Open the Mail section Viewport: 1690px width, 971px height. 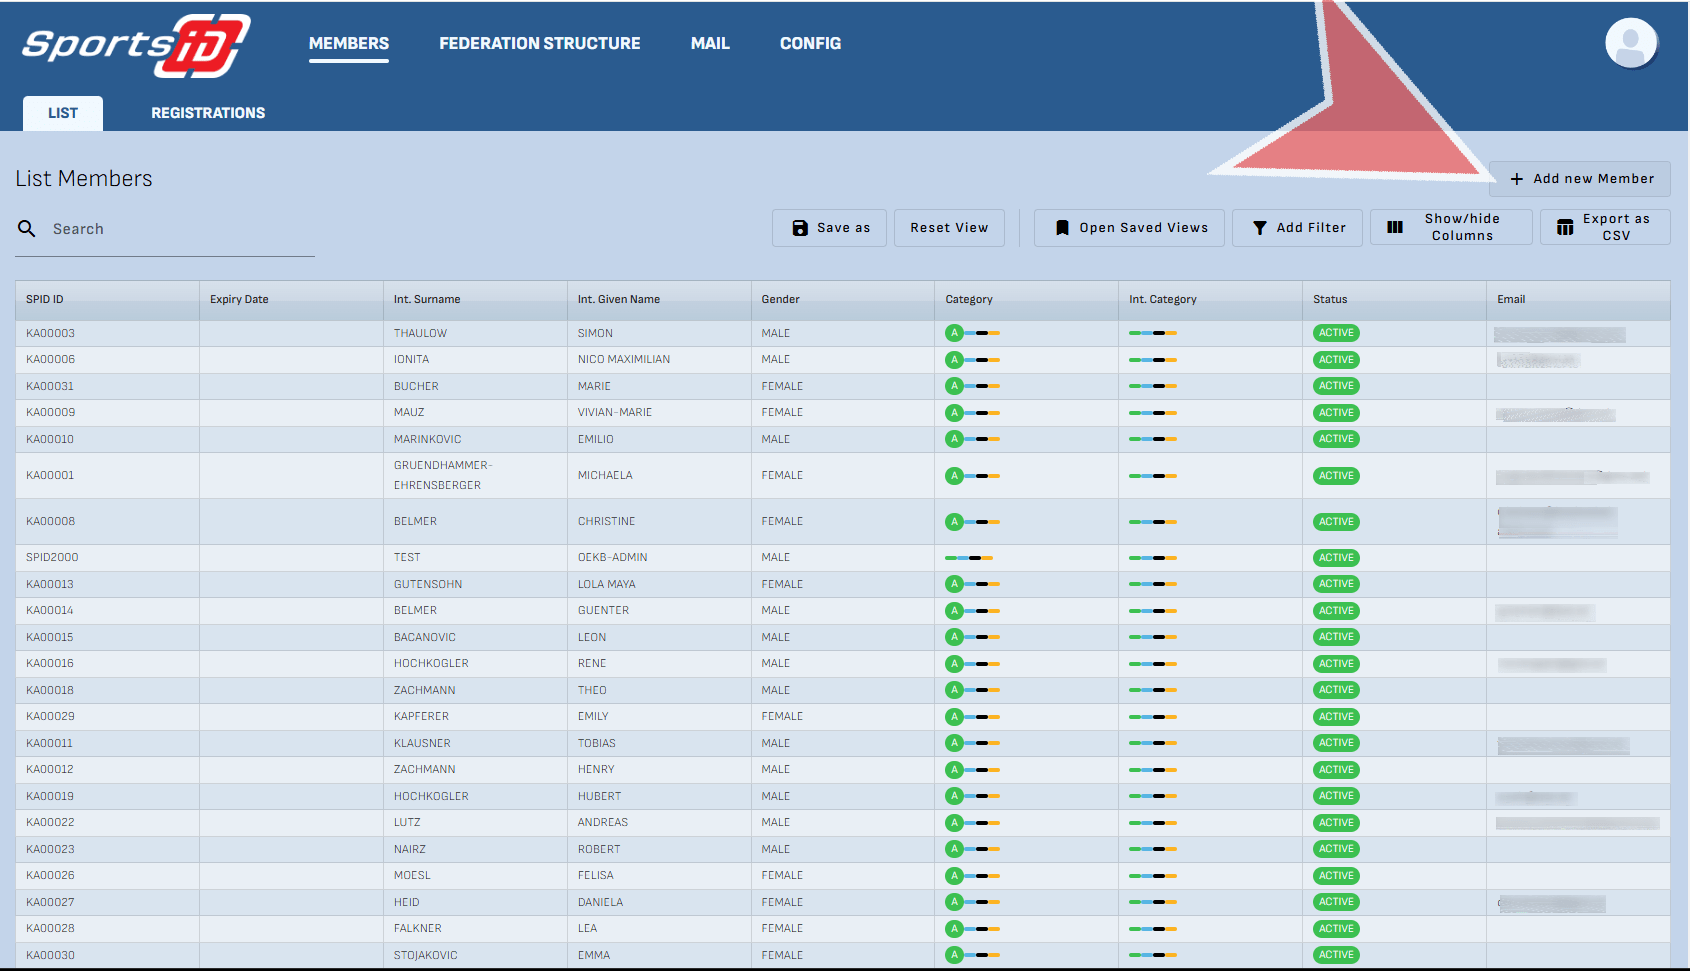[710, 44]
